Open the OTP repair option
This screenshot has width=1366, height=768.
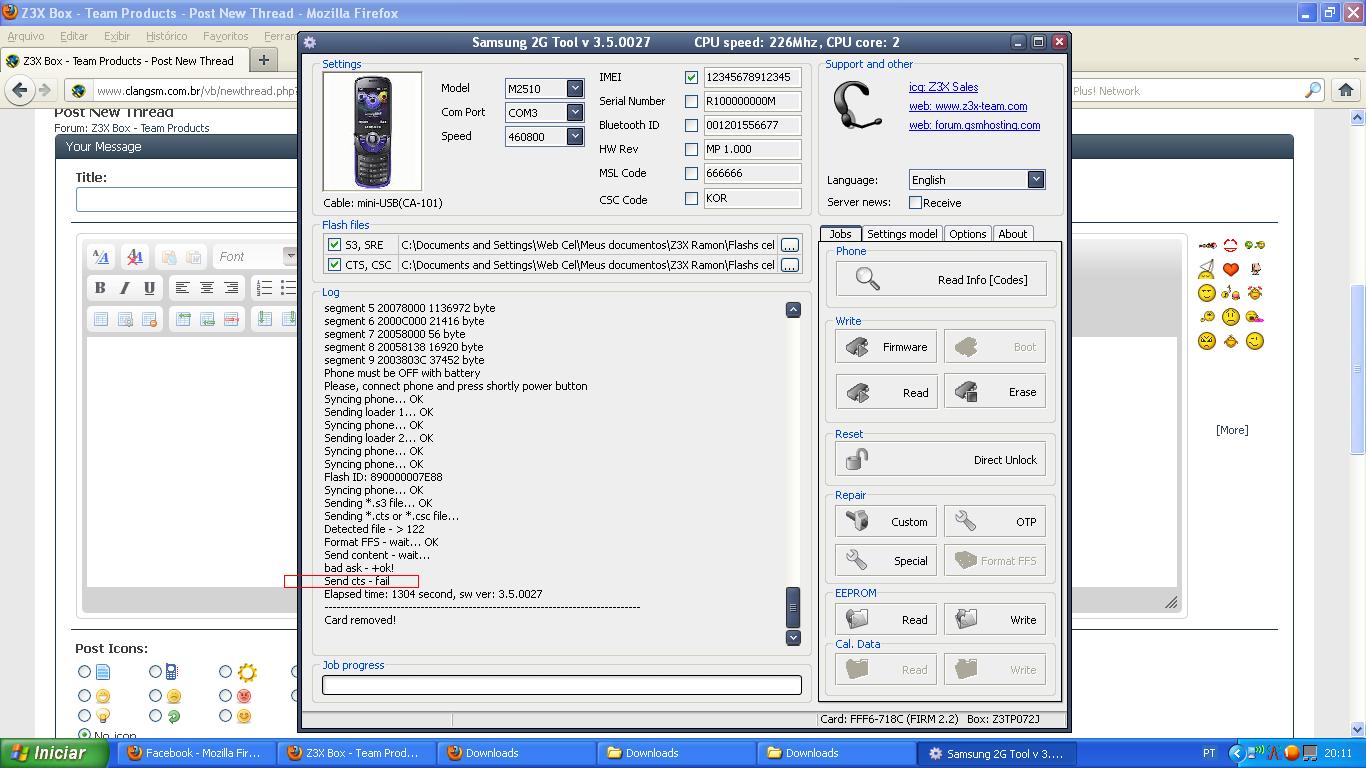point(995,522)
